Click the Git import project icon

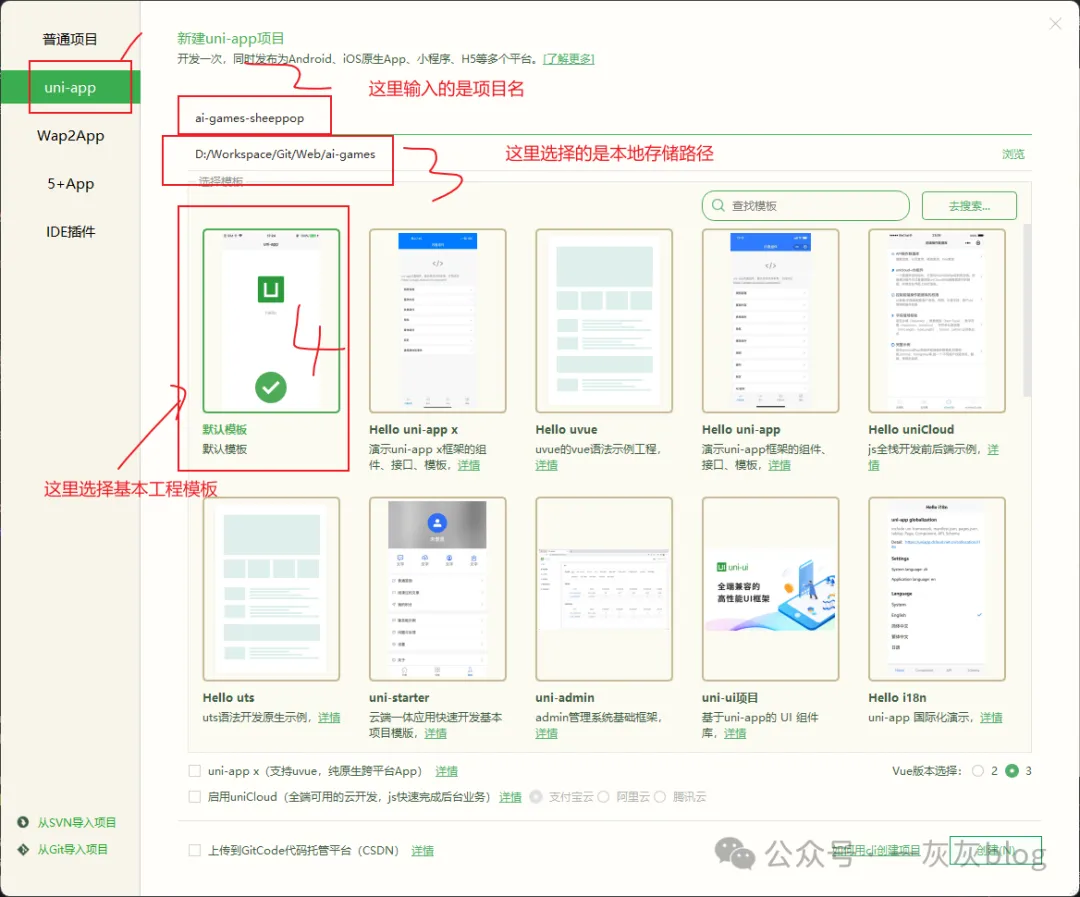coord(23,849)
